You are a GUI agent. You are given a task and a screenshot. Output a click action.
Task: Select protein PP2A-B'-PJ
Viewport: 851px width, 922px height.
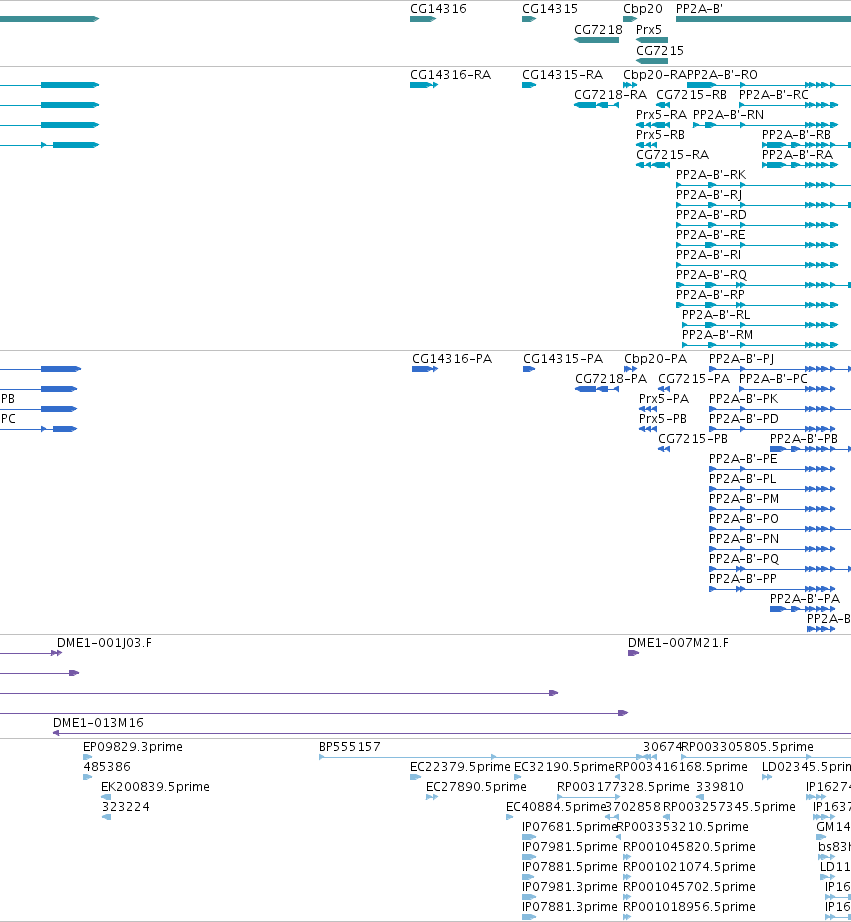[742, 359]
